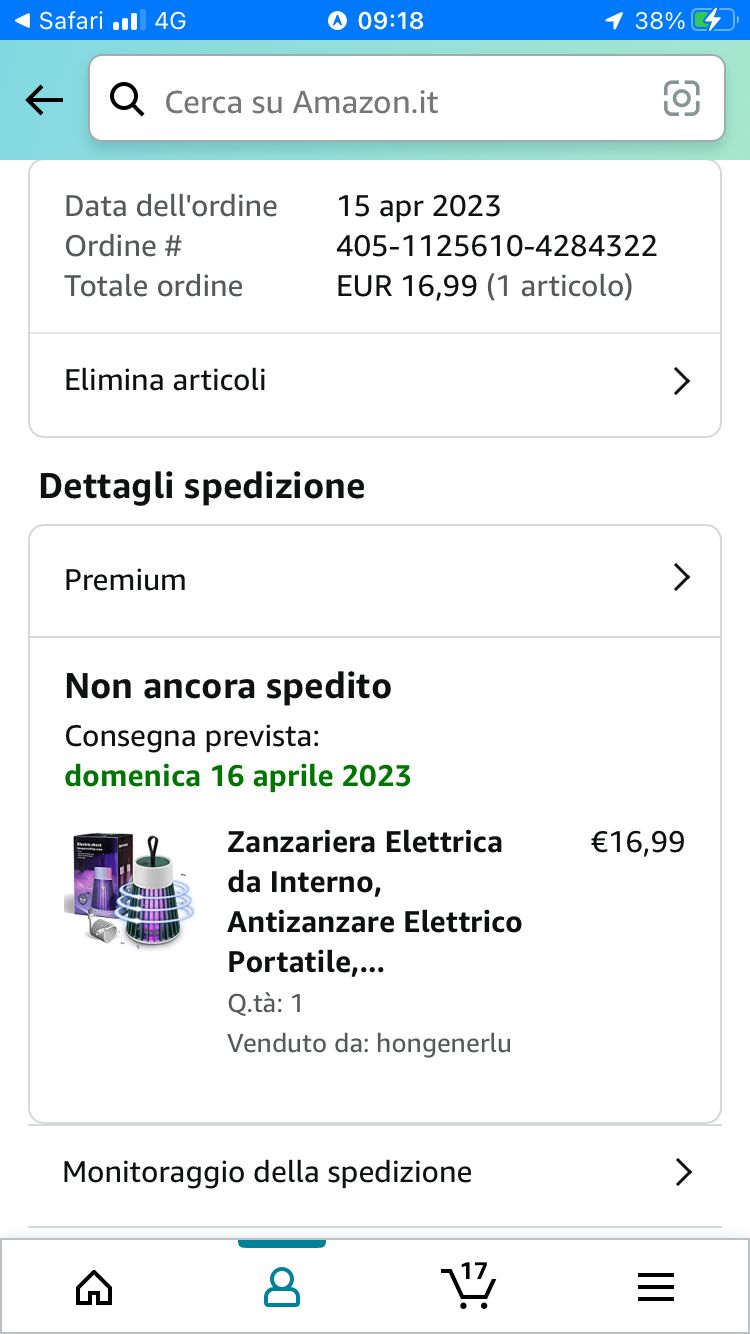Open Elimina articoli option
Image resolution: width=750 pixels, height=1334 pixels.
click(166, 381)
